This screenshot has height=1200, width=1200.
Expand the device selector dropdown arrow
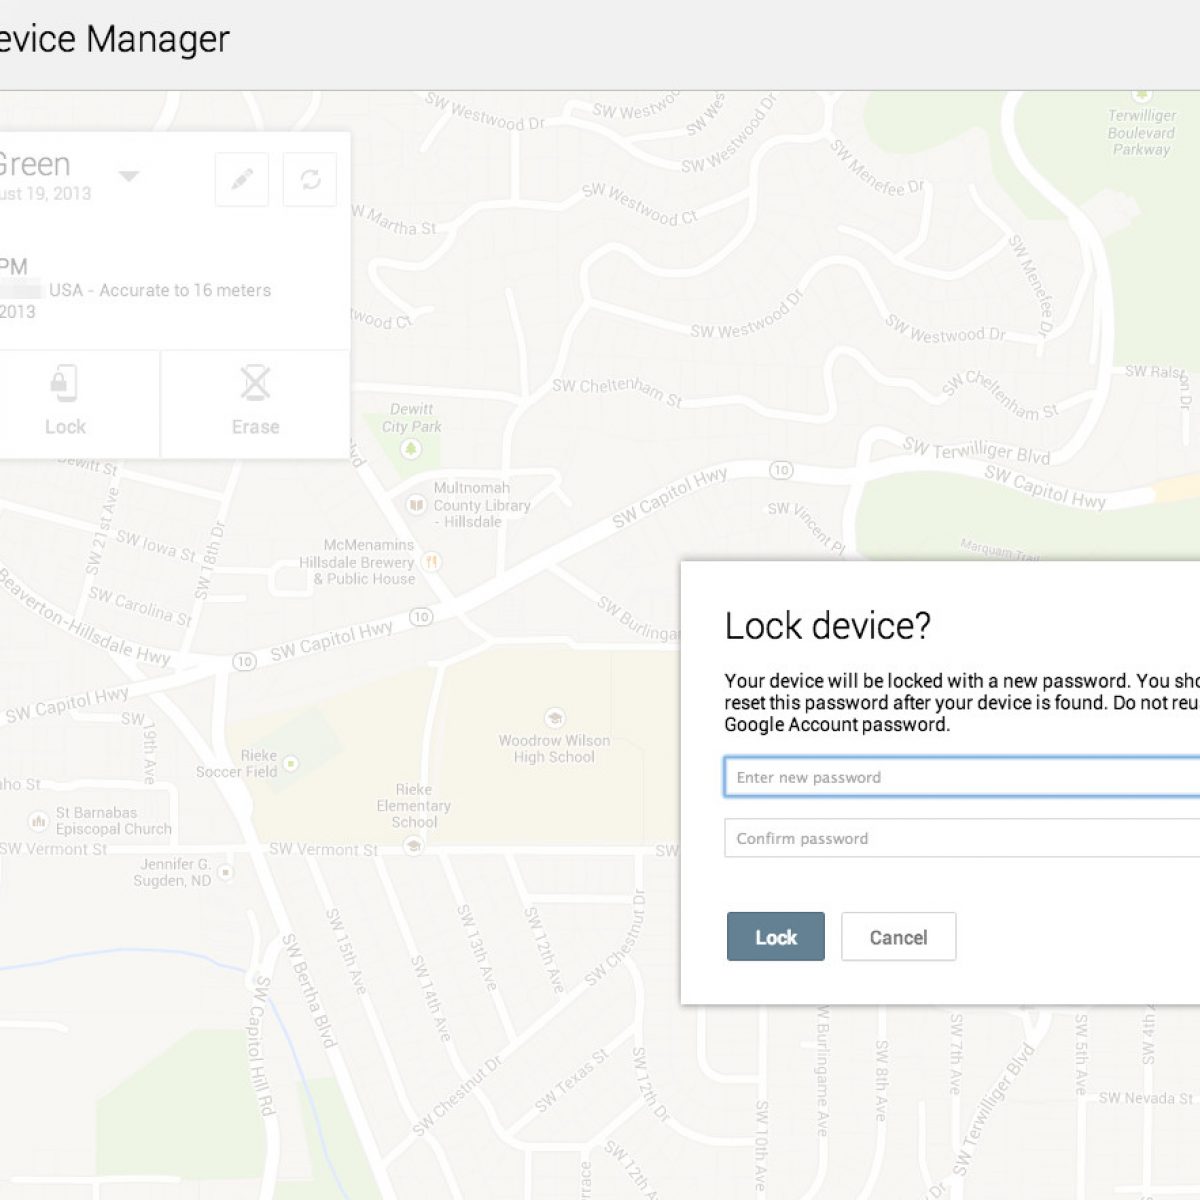pyautogui.click(x=128, y=177)
